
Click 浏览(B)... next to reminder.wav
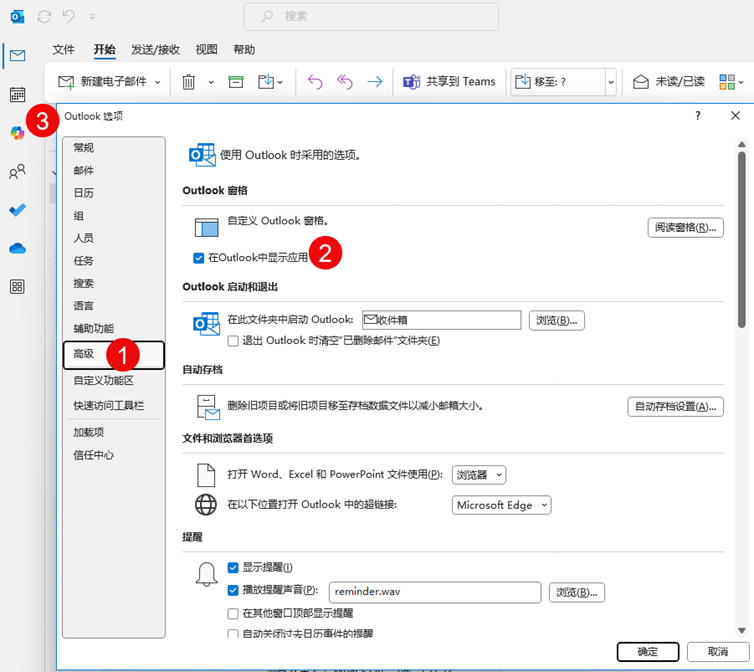click(x=577, y=592)
